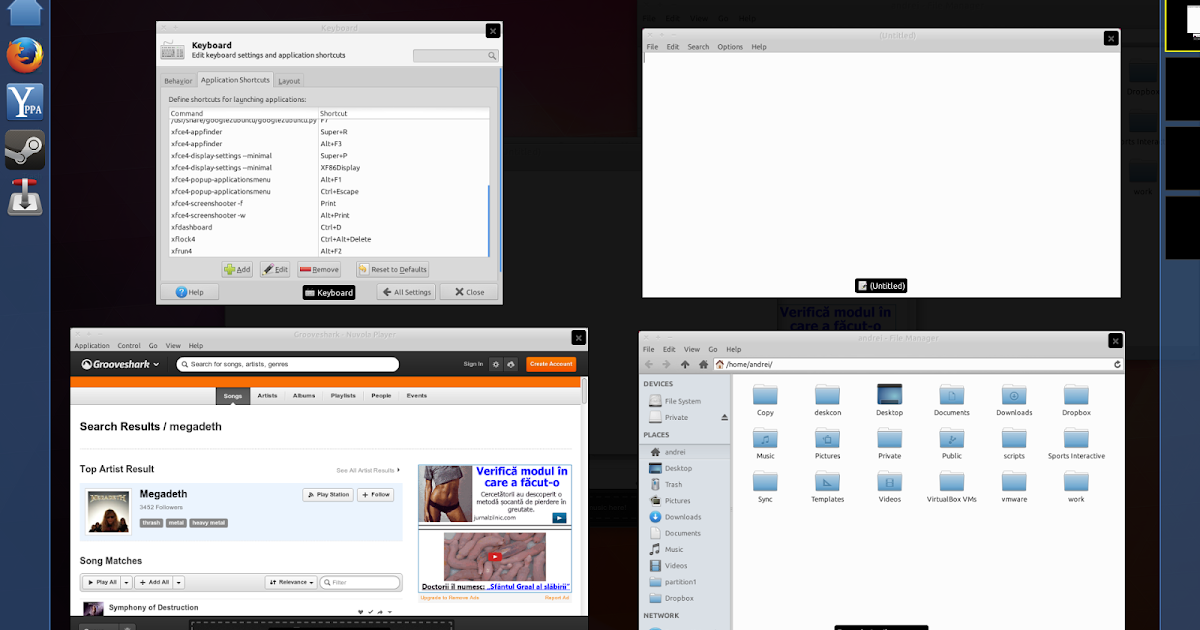Open Steam from the dock
This screenshot has height=630, width=1200.
point(24,150)
